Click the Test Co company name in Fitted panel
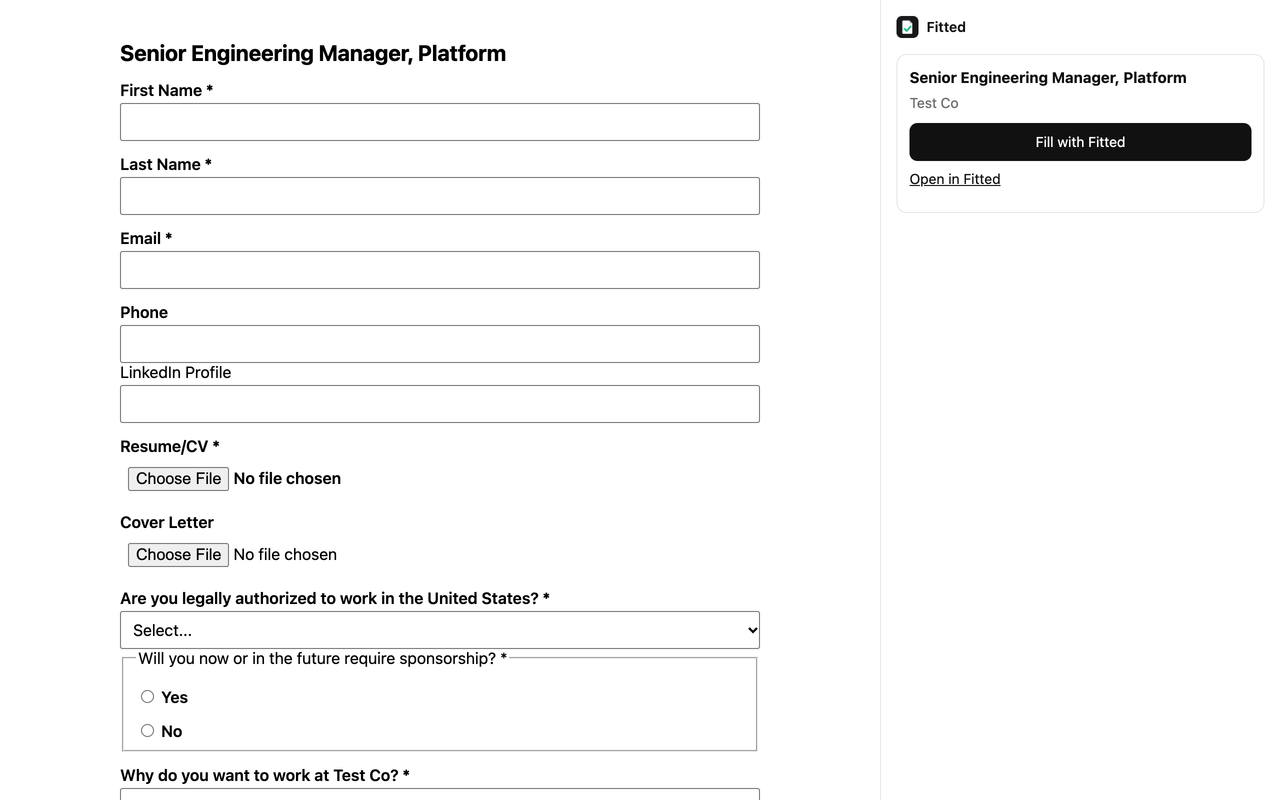Viewport: 1280px width, 800px height. (934, 103)
